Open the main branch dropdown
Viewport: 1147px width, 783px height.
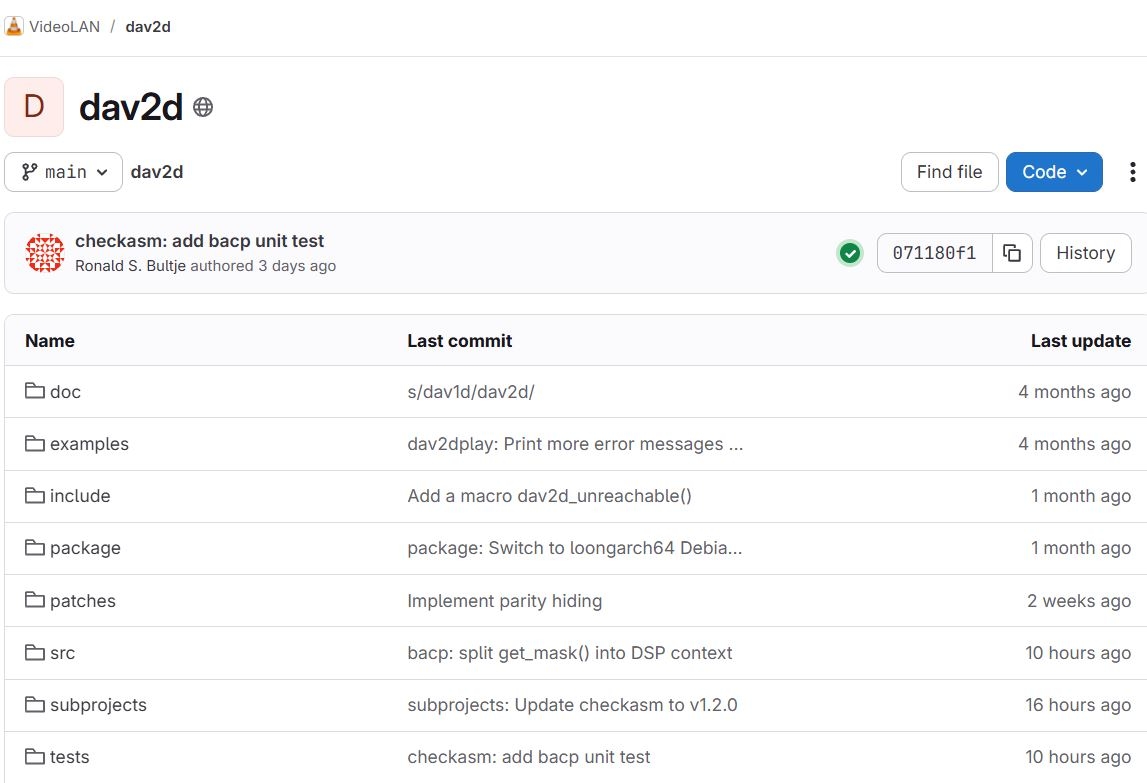tap(64, 172)
